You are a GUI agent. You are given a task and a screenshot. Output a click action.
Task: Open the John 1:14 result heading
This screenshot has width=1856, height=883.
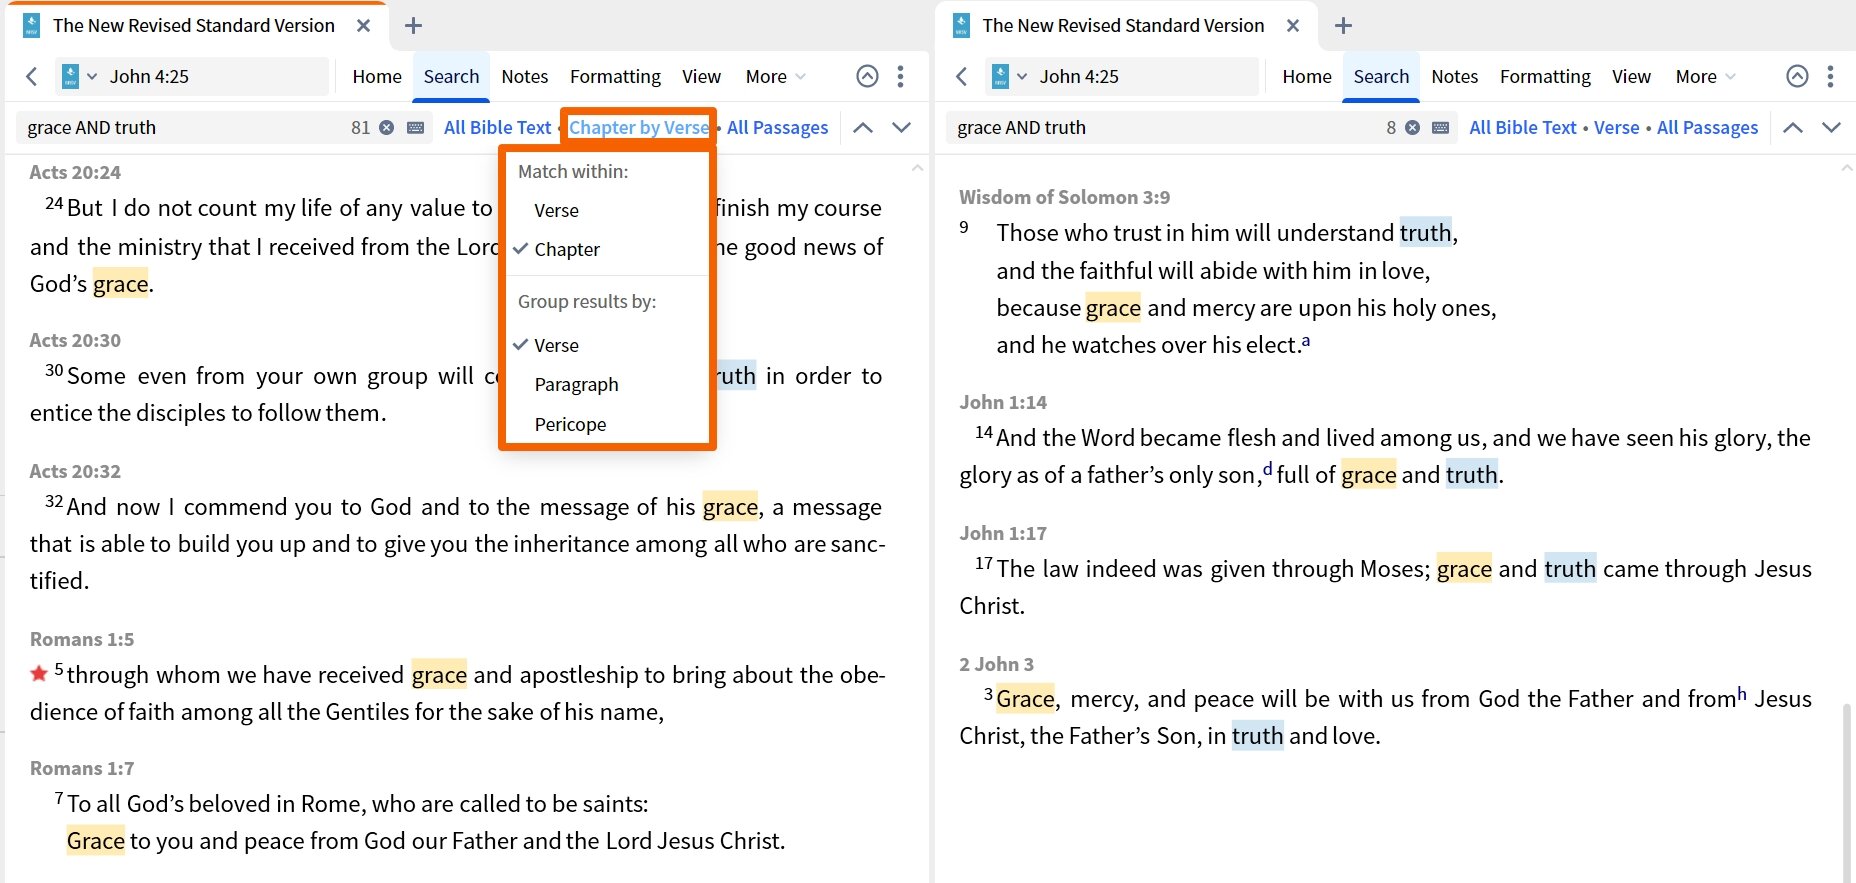1003,402
